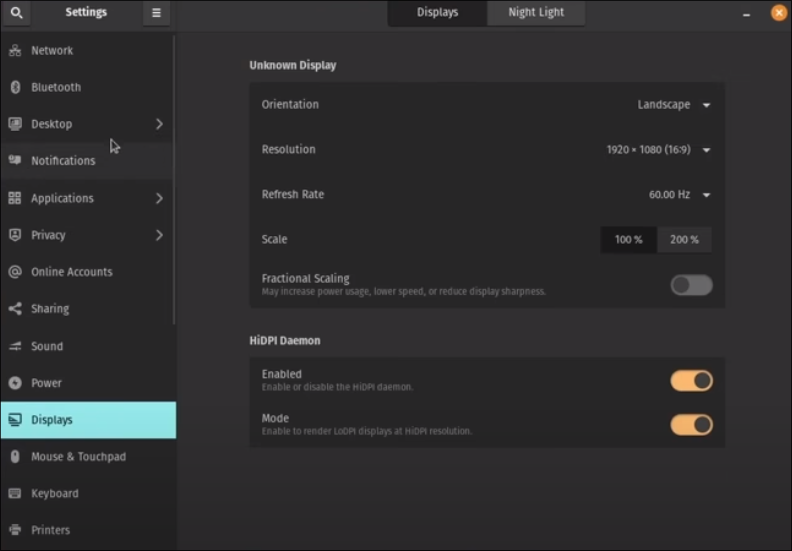Viewport: 792px width, 551px height.
Task: Click the Privacy sidebar icon
Action: tap(15, 235)
